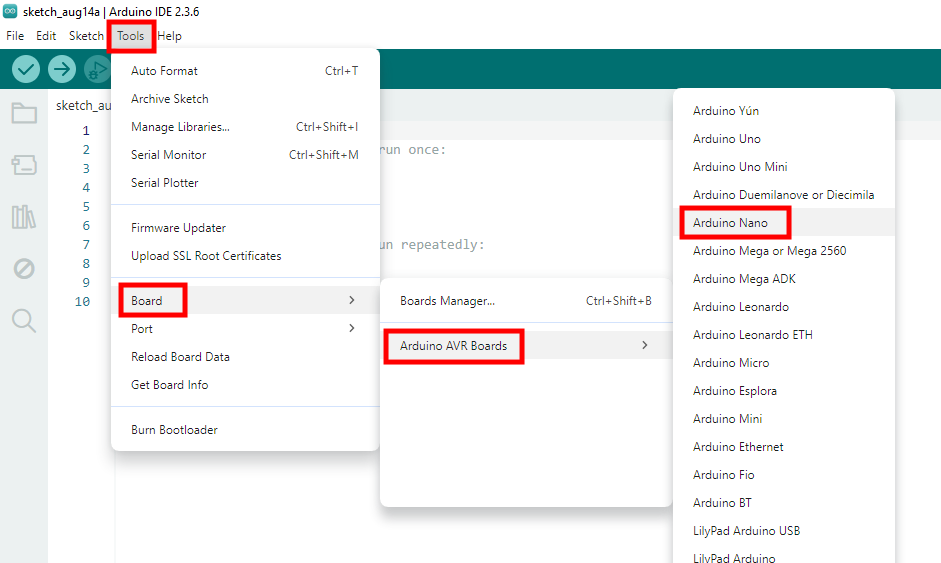Image resolution: width=941 pixels, height=563 pixels.
Task: Start the Debug play icon
Action: pyautogui.click(x=97, y=70)
